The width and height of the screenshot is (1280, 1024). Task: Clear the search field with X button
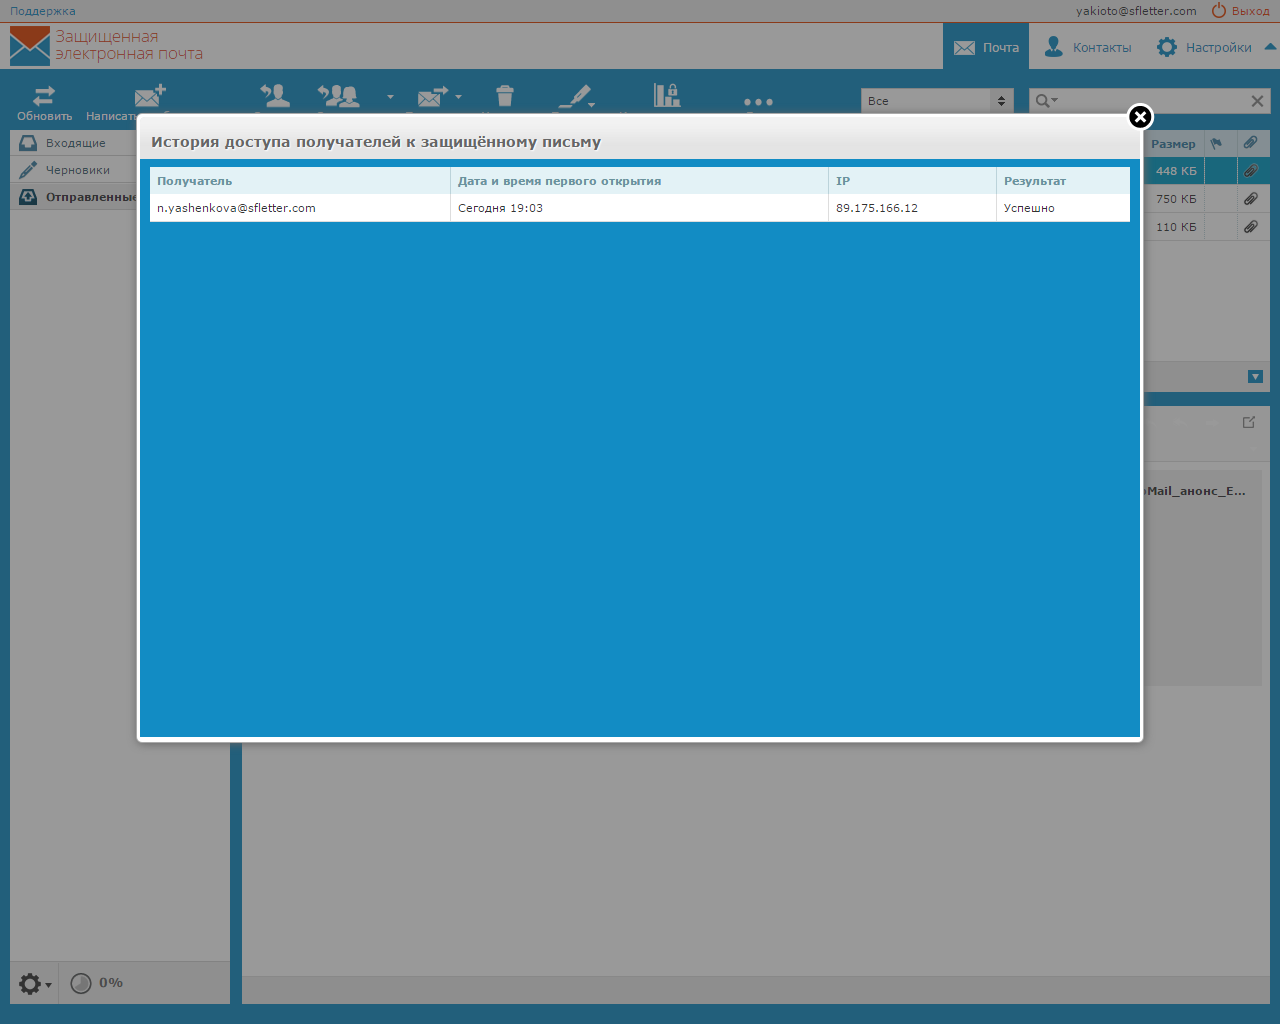coord(1257,101)
